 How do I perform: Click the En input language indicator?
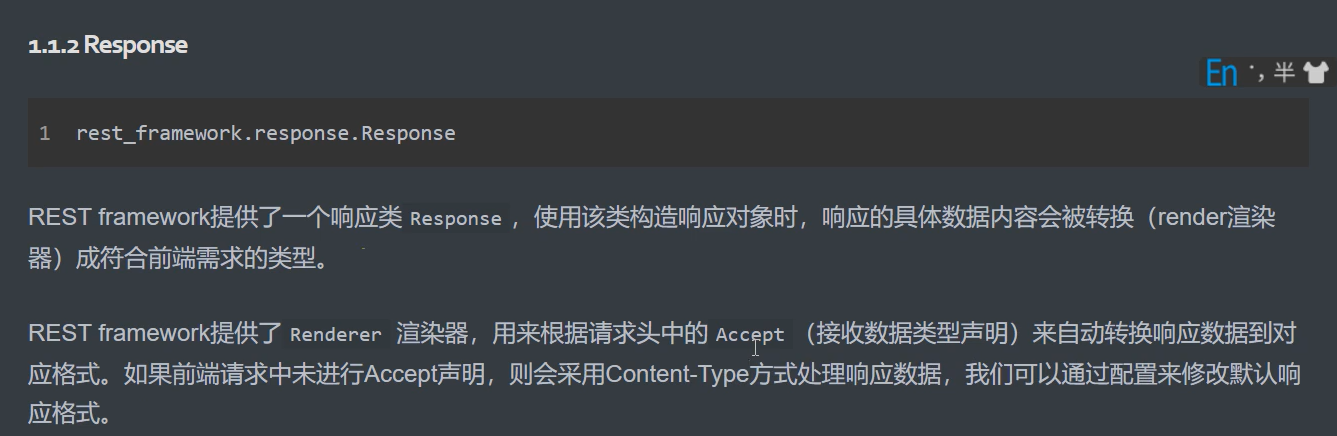[x=1221, y=73]
